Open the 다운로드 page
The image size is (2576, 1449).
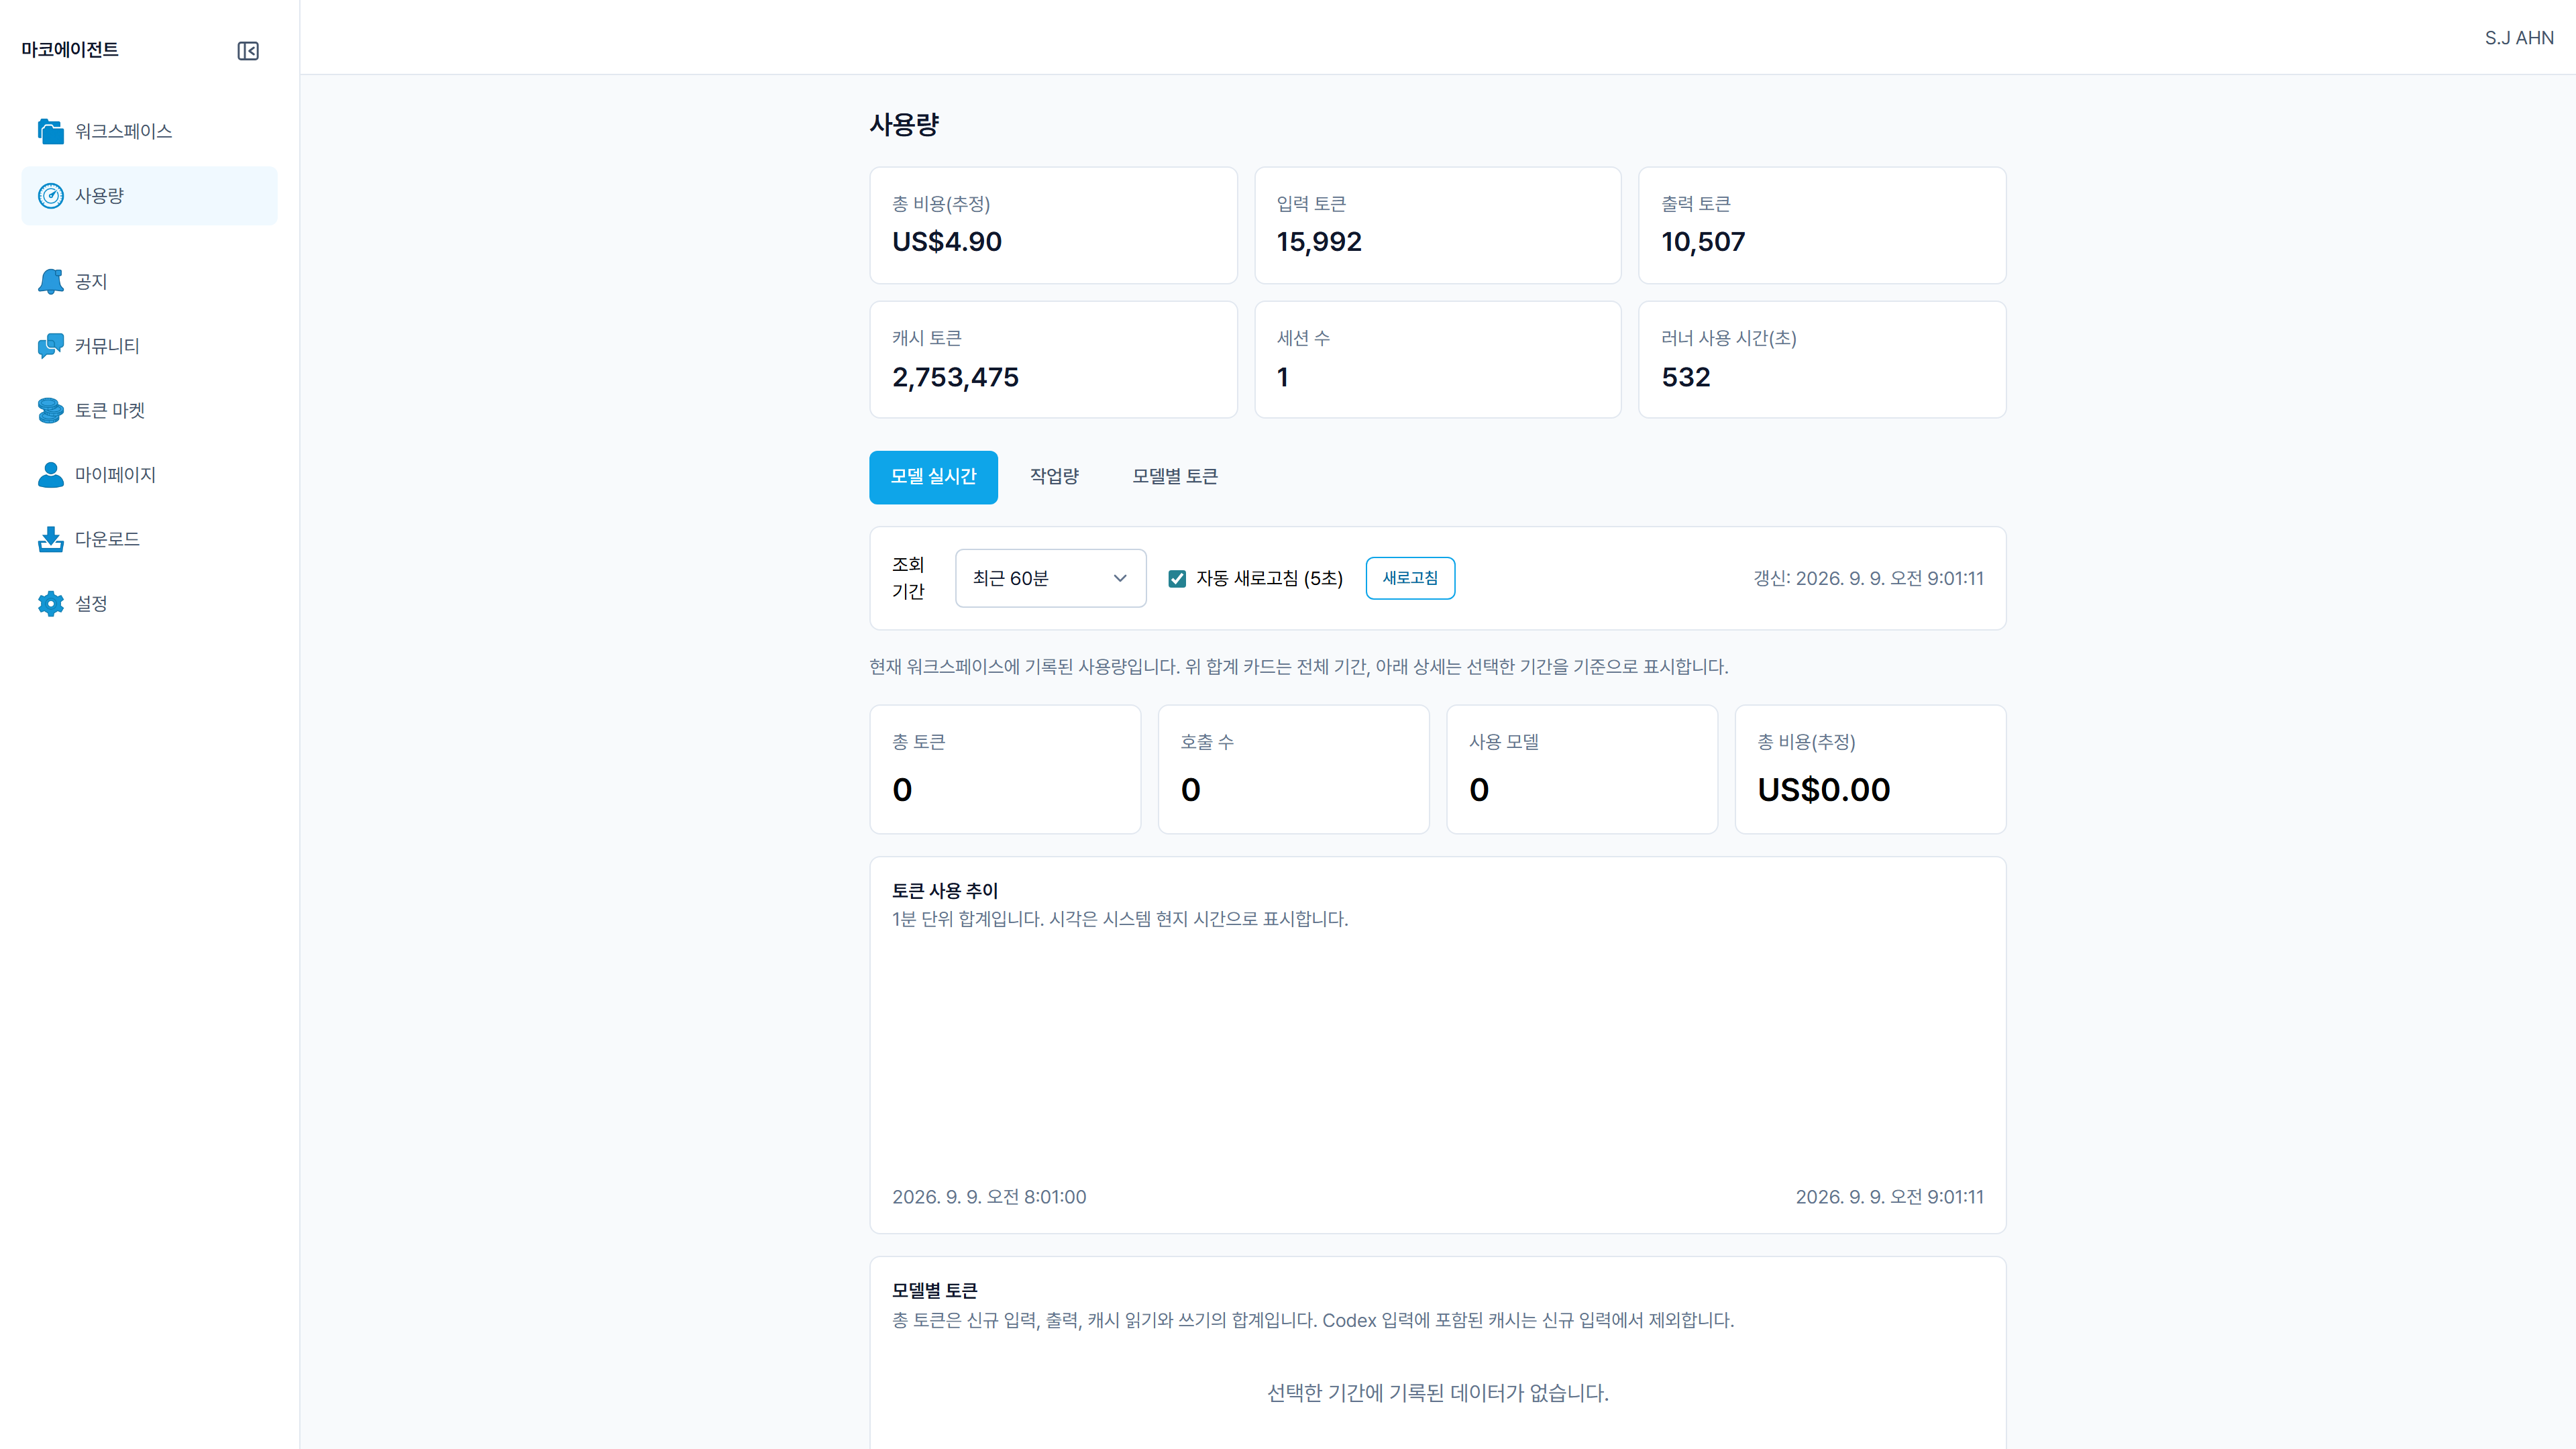(x=149, y=540)
